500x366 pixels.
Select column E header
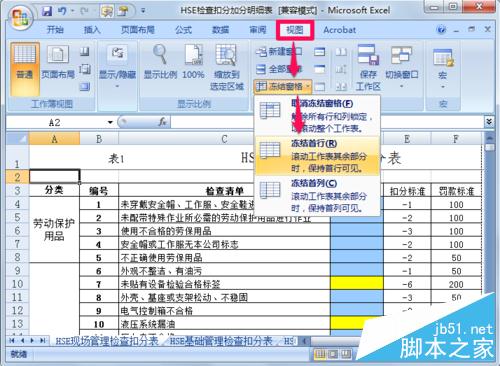(407, 138)
